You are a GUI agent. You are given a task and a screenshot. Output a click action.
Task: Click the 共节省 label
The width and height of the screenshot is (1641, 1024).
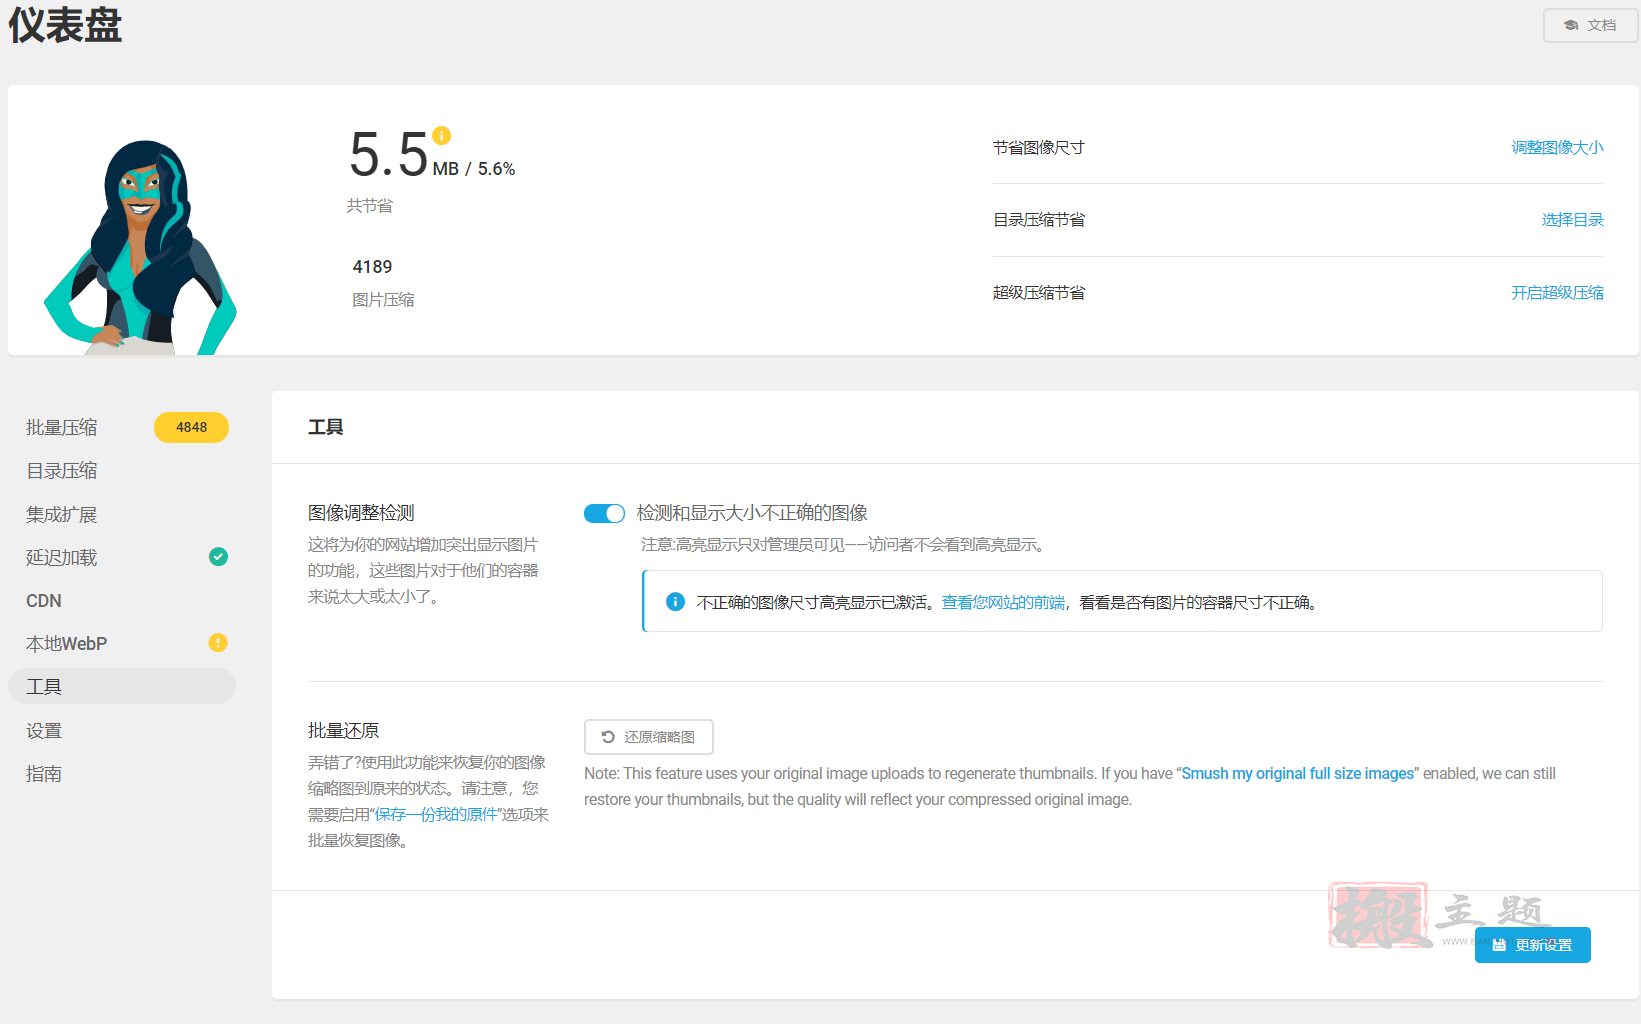(x=369, y=205)
